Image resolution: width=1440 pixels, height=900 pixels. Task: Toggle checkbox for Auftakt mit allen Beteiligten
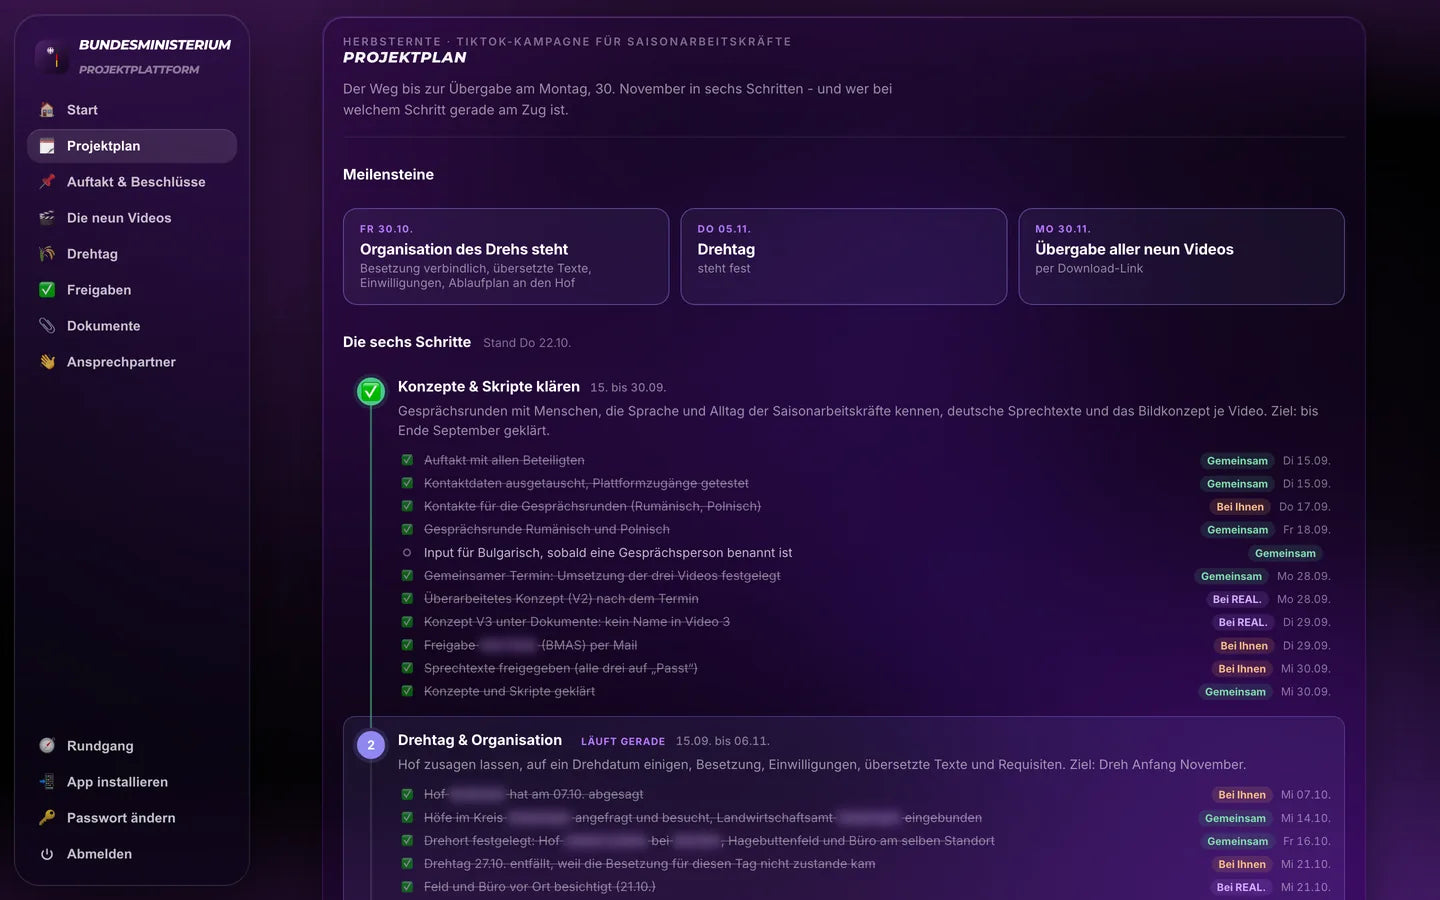click(x=407, y=460)
